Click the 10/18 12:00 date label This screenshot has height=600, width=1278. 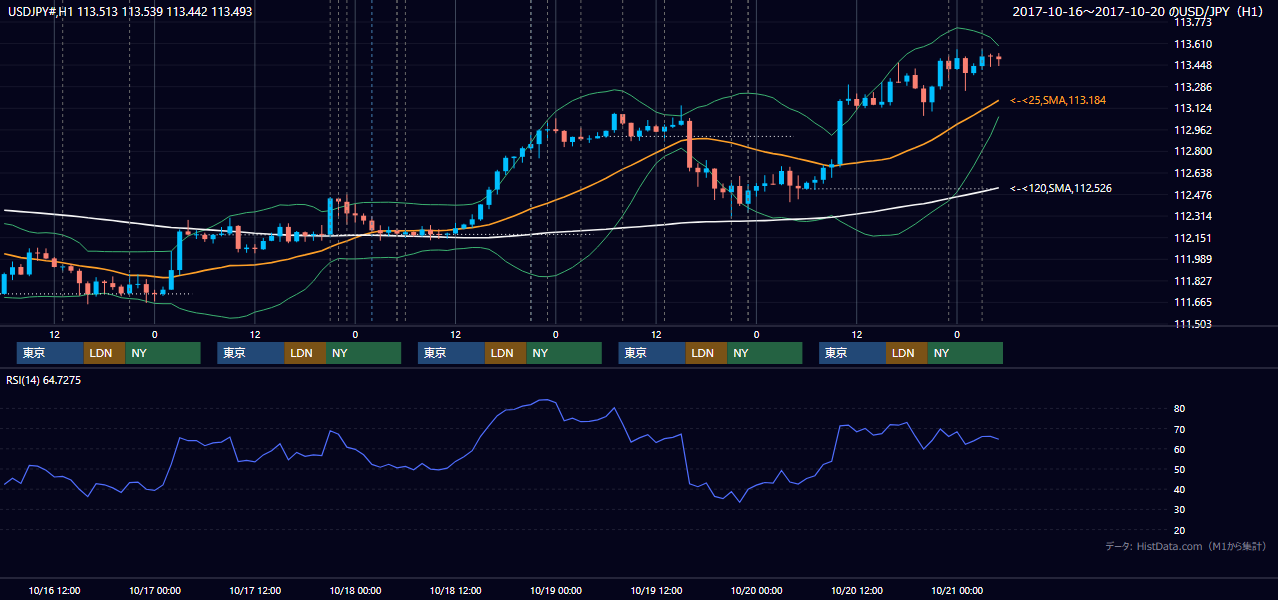click(x=456, y=590)
